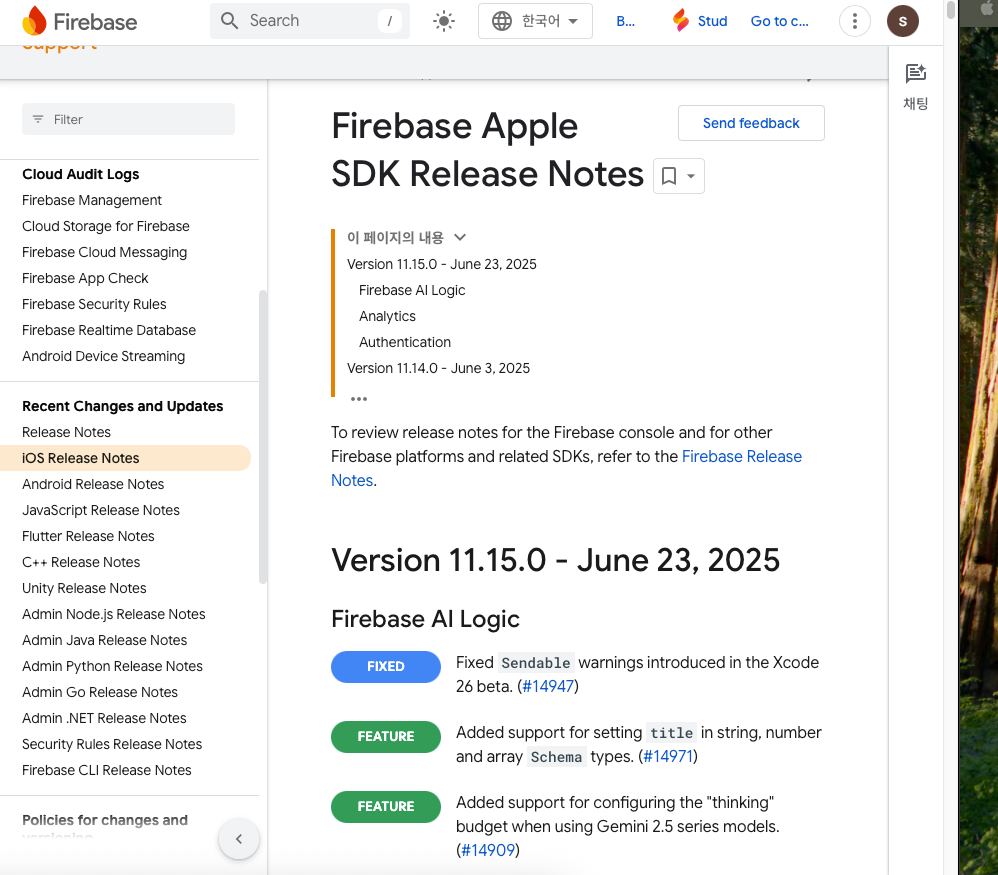
Task: Open the three-dot more options menu
Action: click(855, 21)
